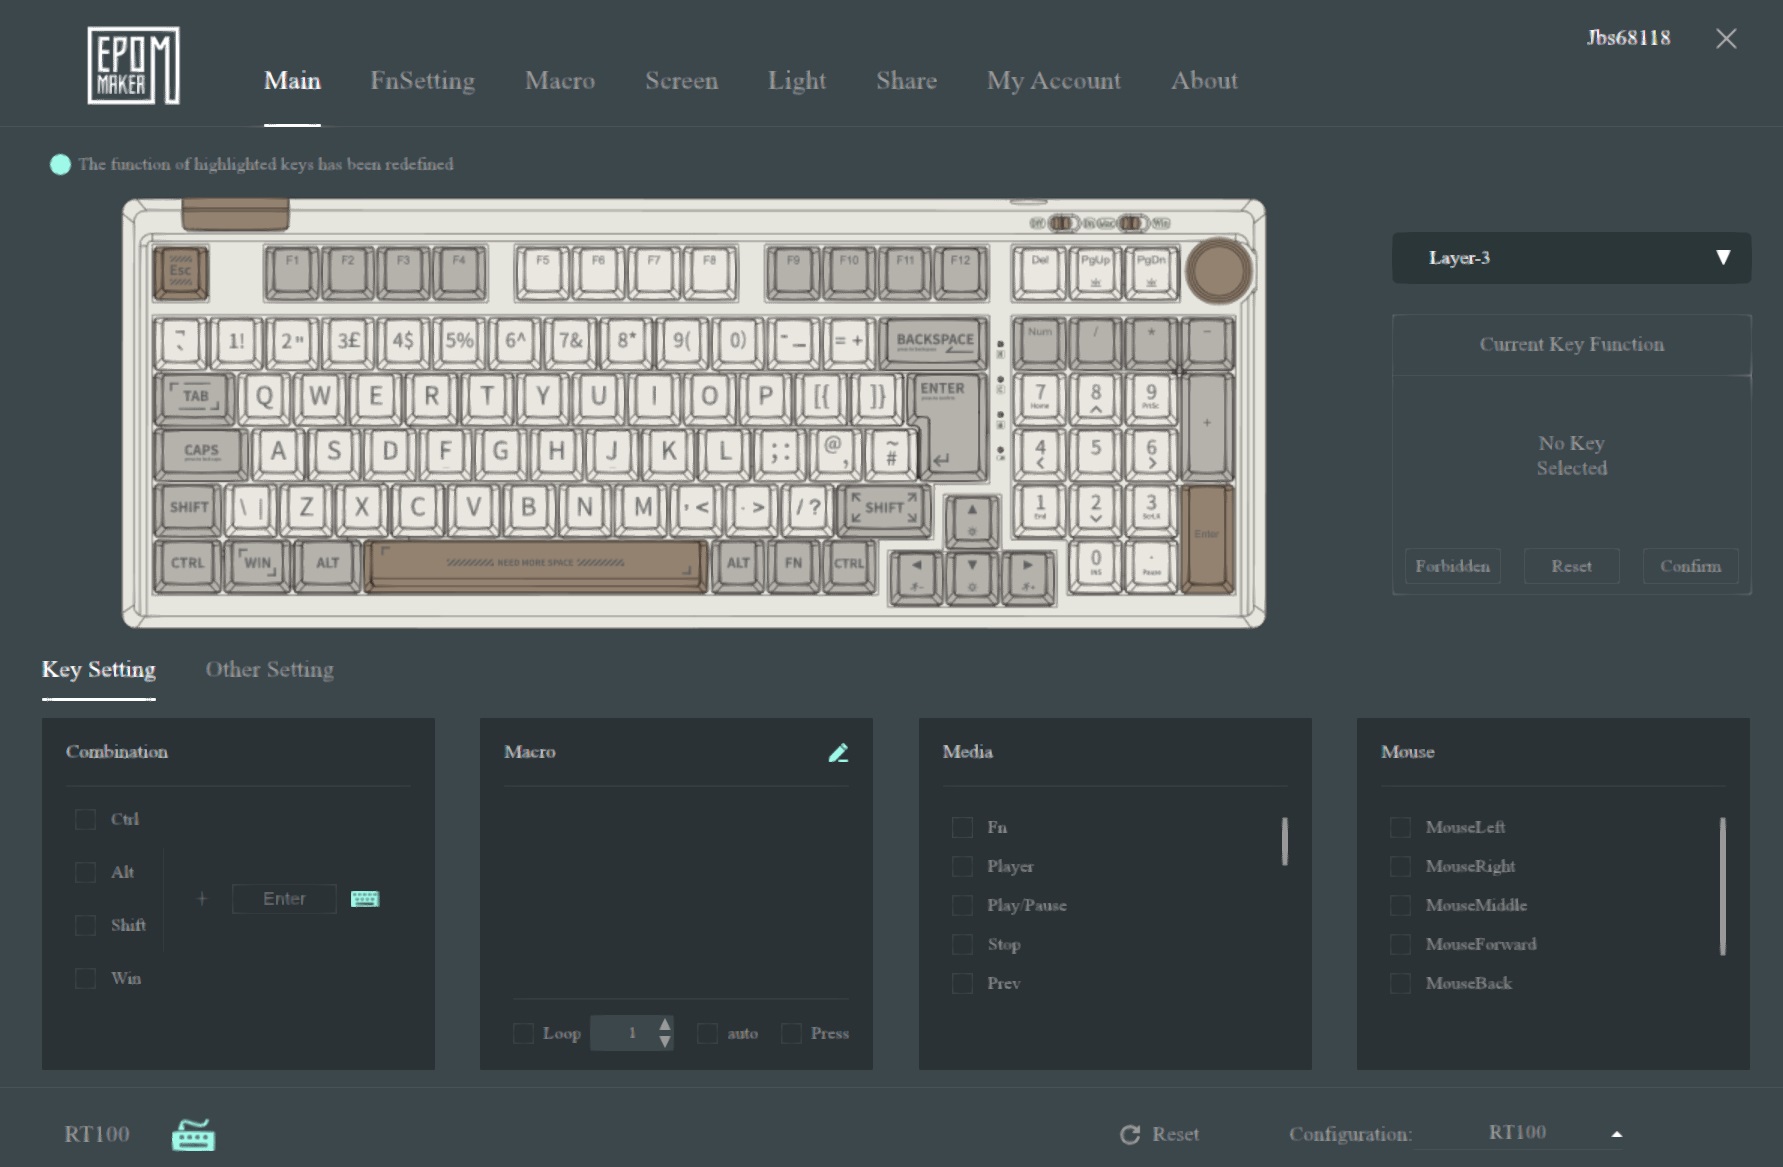This screenshot has height=1167, width=1783.
Task: Click the RT100 keyboard device icon
Action: (x=193, y=1135)
